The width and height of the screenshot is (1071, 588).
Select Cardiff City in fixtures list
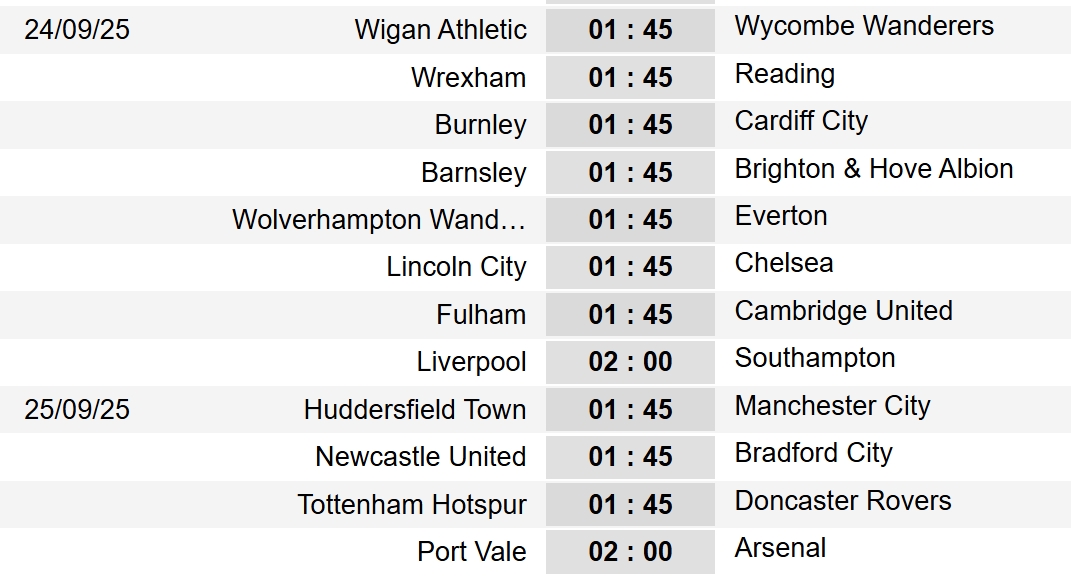tap(801, 121)
